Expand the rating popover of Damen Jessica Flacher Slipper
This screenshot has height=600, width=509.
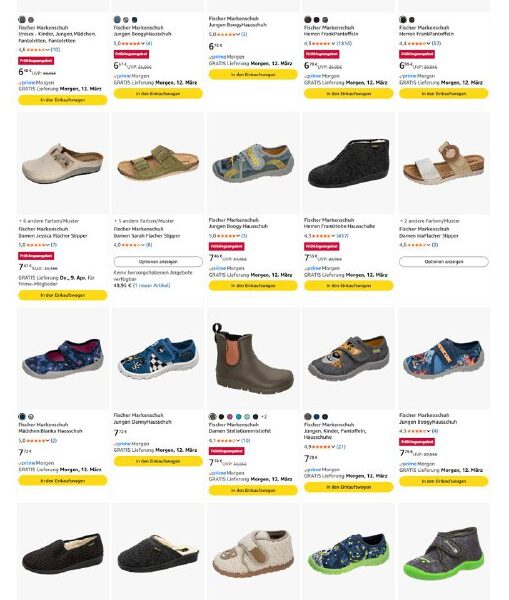tap(48, 245)
